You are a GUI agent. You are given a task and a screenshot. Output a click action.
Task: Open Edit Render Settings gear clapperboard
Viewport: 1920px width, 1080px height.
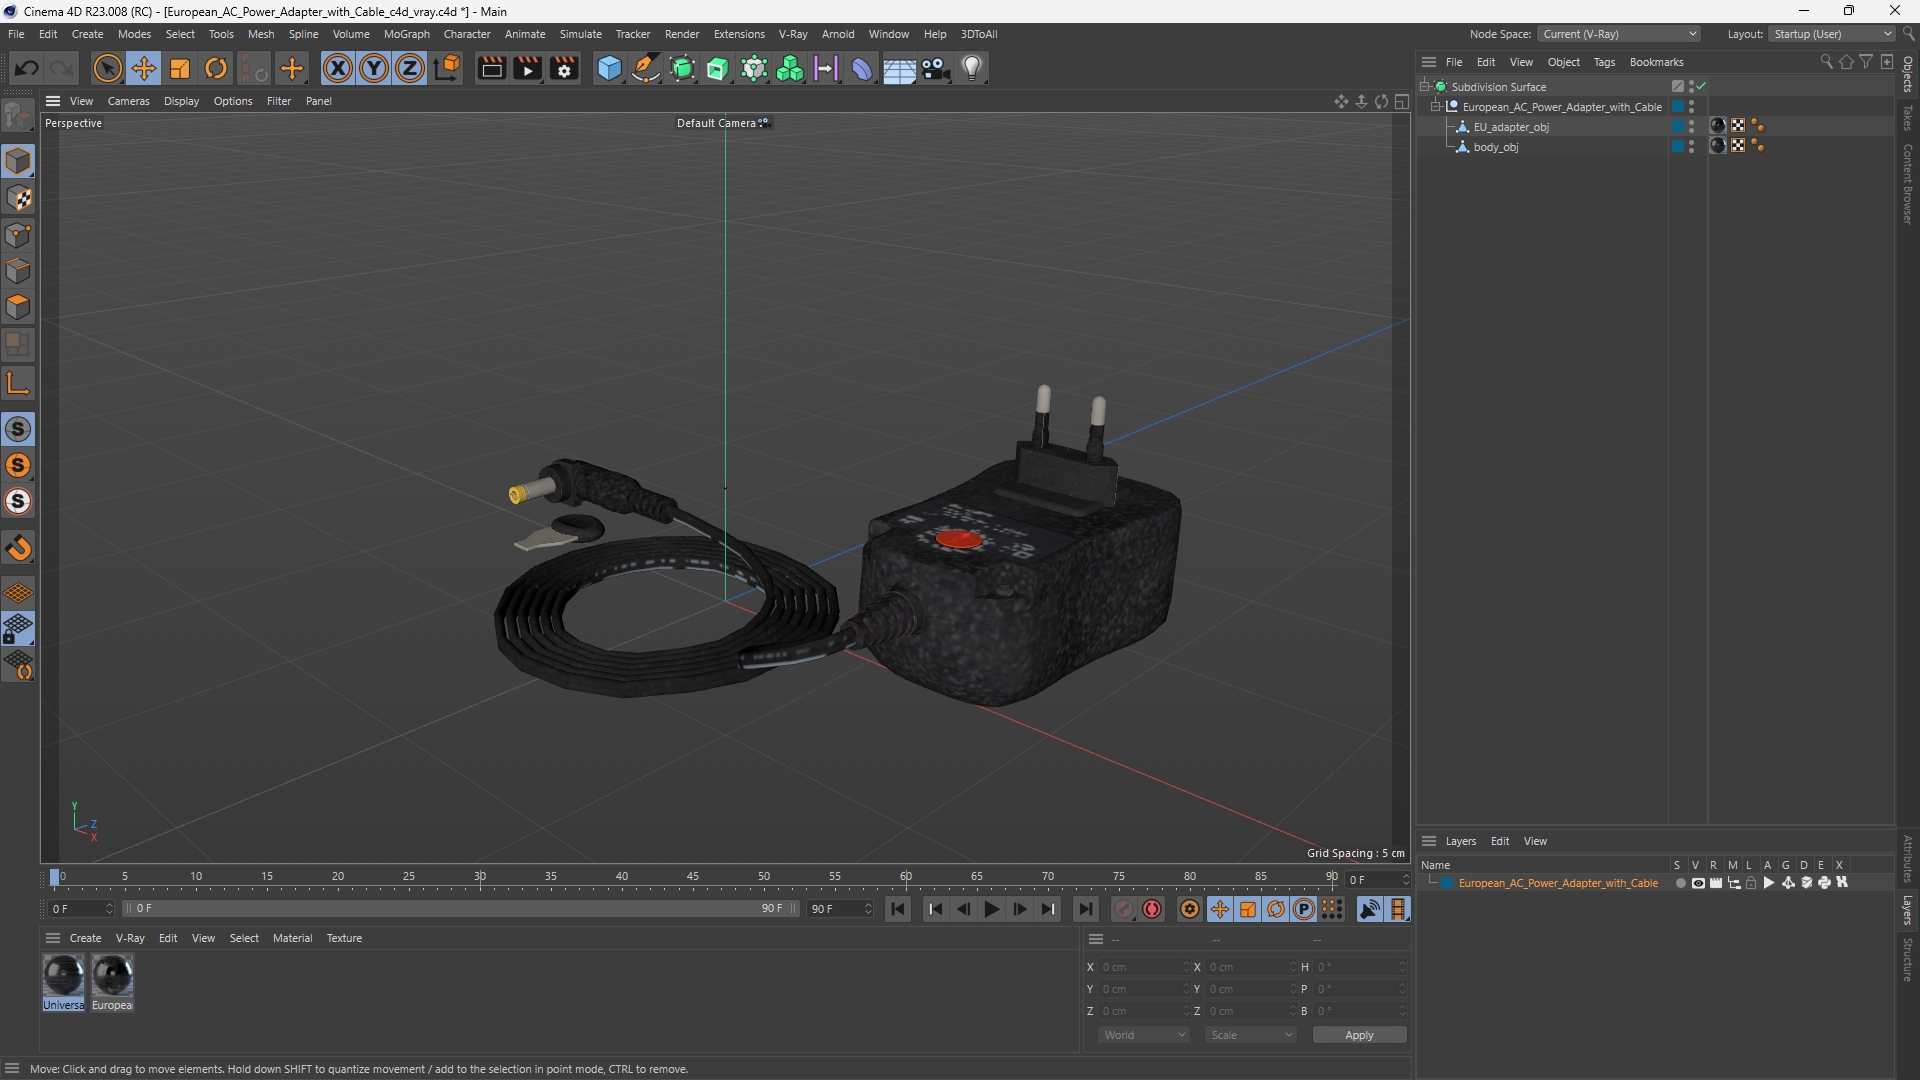[565, 68]
